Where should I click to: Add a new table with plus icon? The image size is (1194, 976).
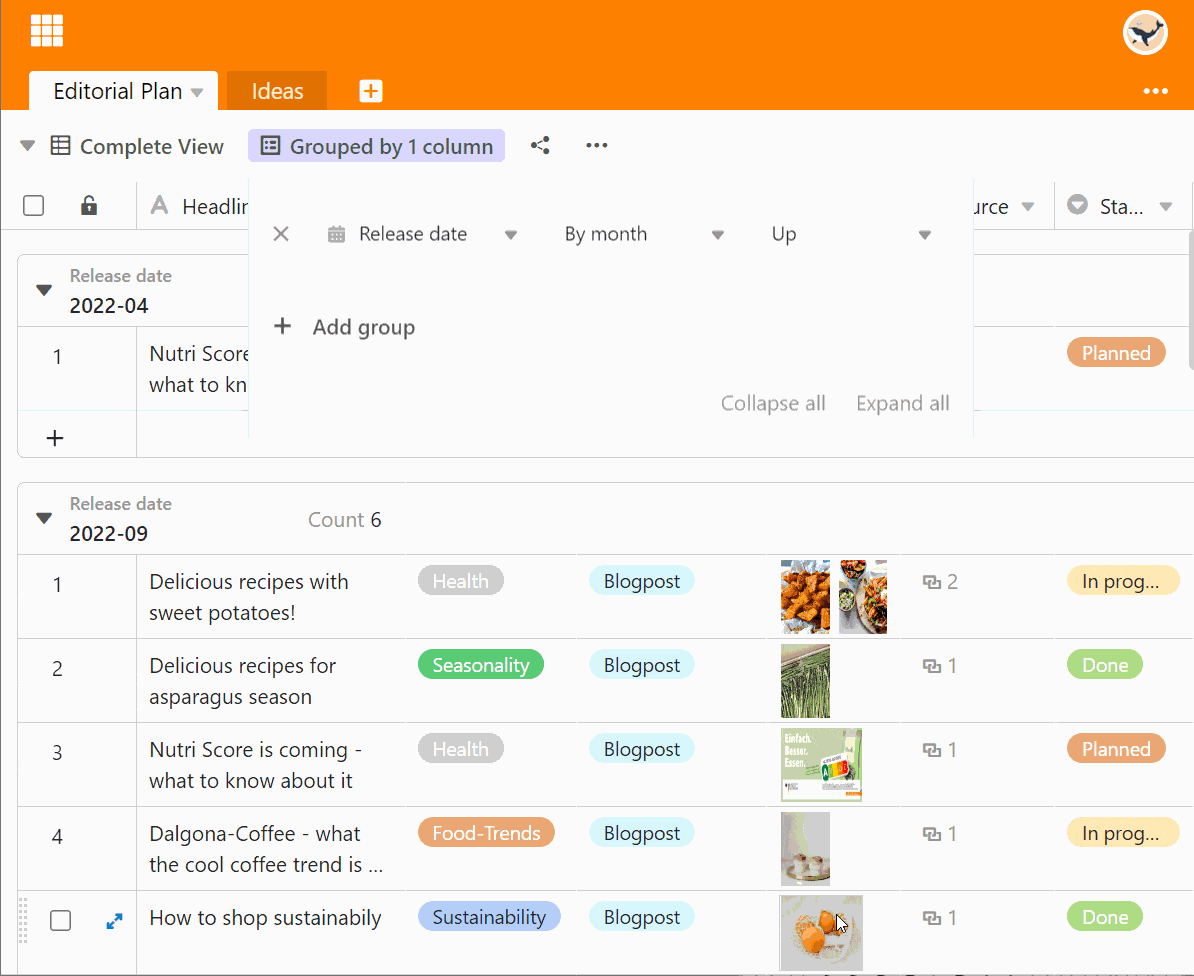[370, 91]
